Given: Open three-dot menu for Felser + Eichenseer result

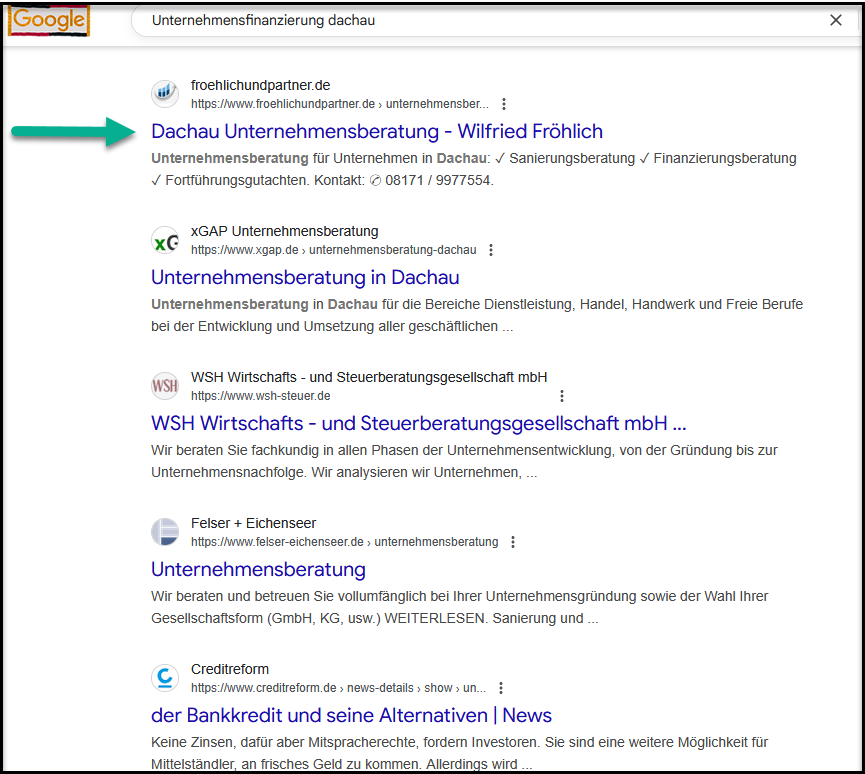Looking at the screenshot, I should point(513,542).
